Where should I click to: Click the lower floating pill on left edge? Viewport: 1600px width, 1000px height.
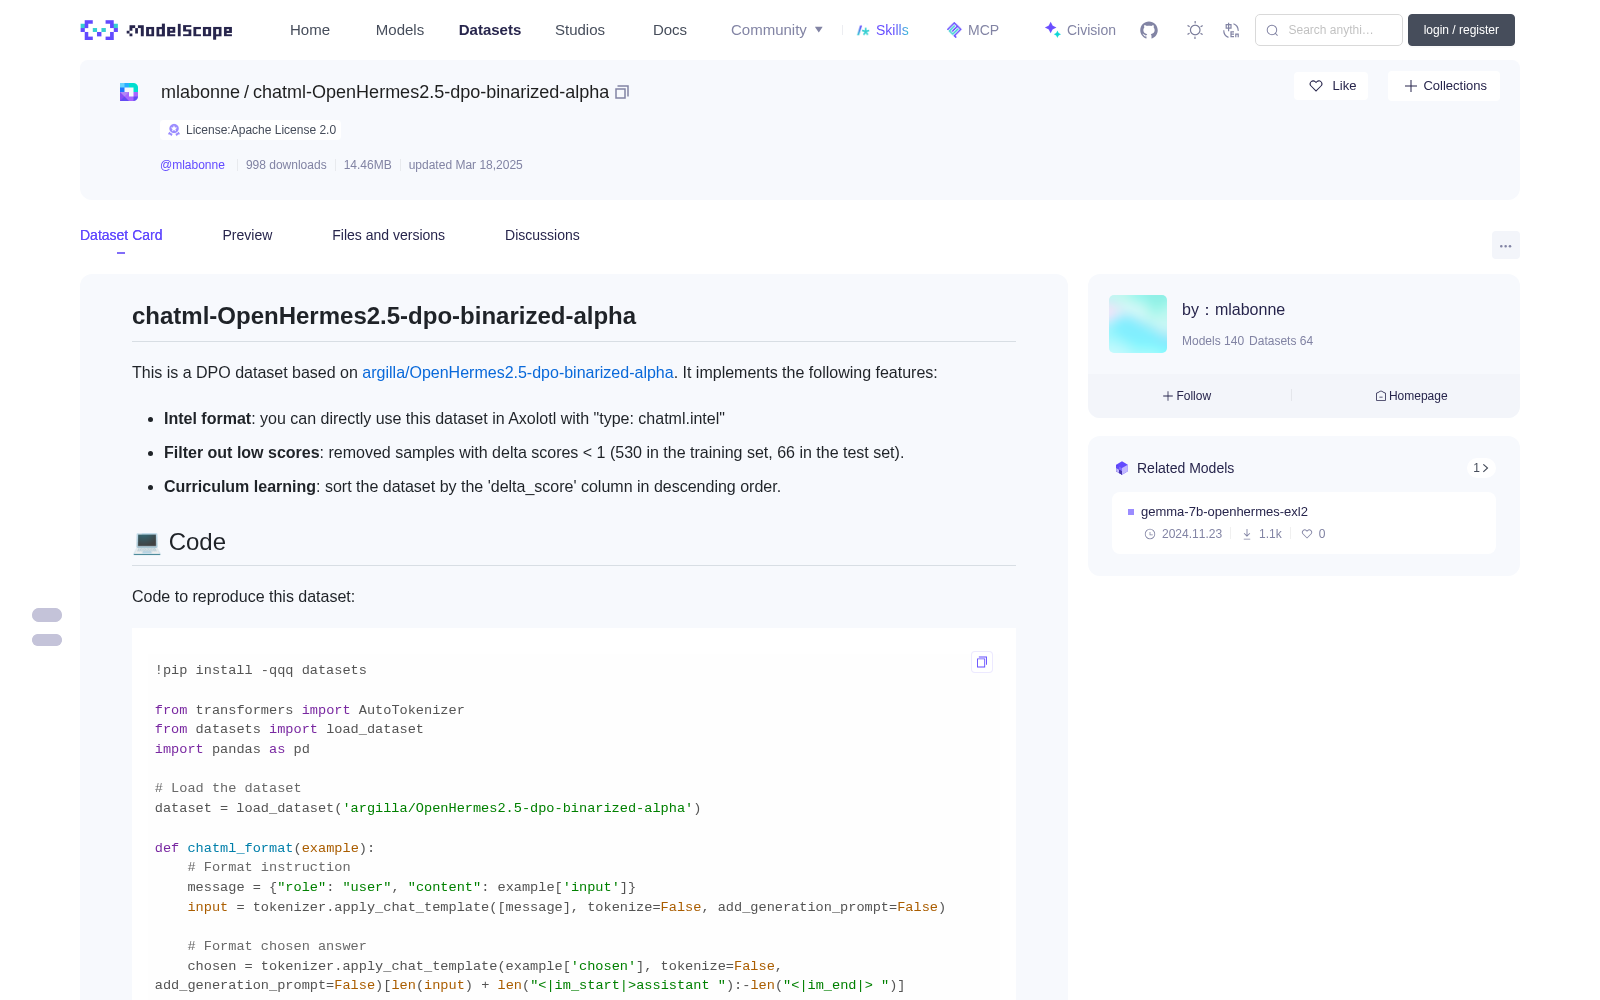pos(47,640)
